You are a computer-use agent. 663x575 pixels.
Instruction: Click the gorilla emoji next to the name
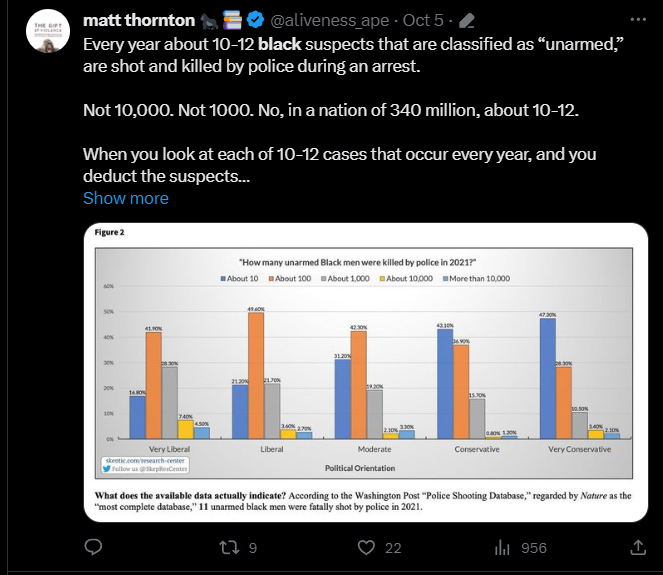click(x=208, y=20)
